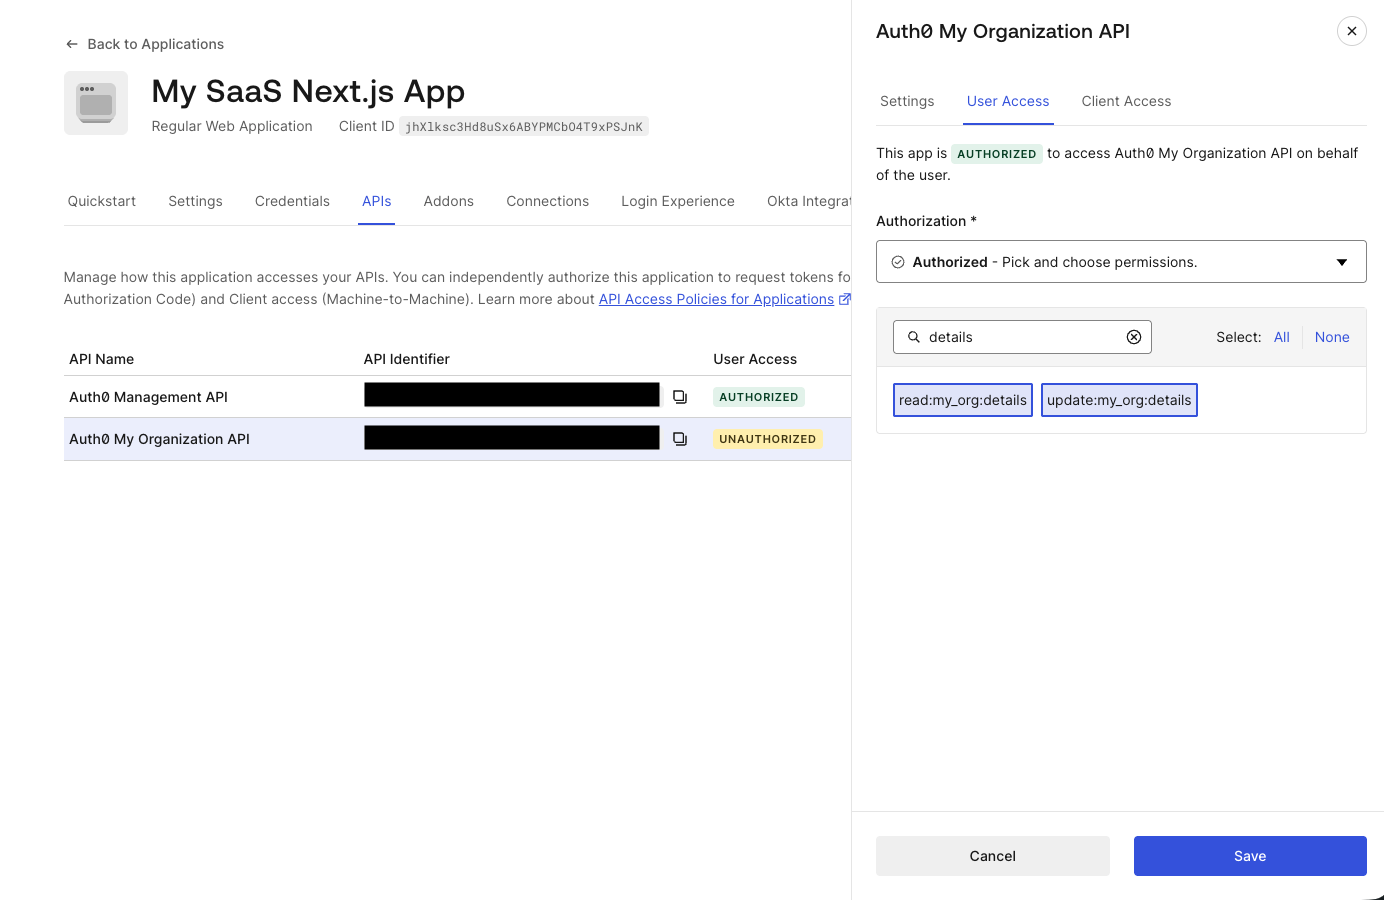Clear the details search query

1134,337
